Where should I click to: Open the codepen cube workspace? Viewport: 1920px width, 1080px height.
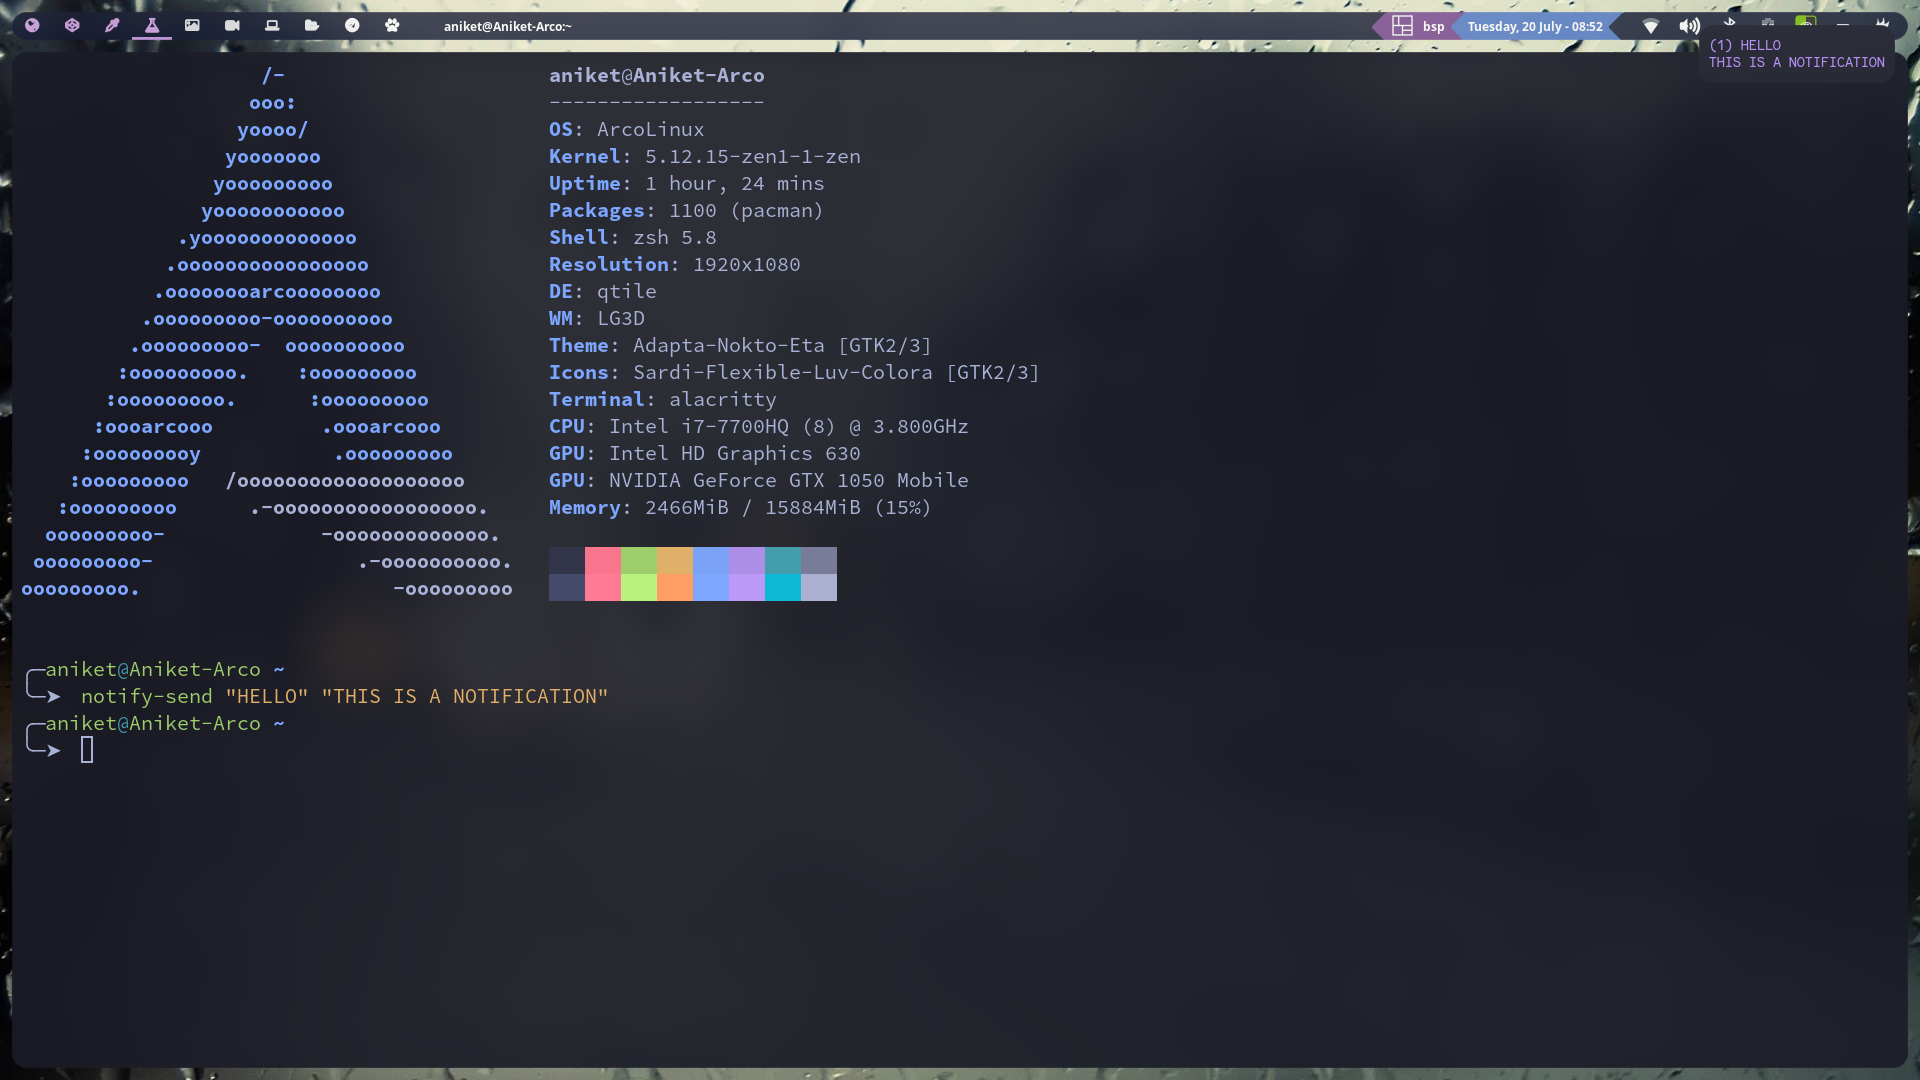click(72, 26)
